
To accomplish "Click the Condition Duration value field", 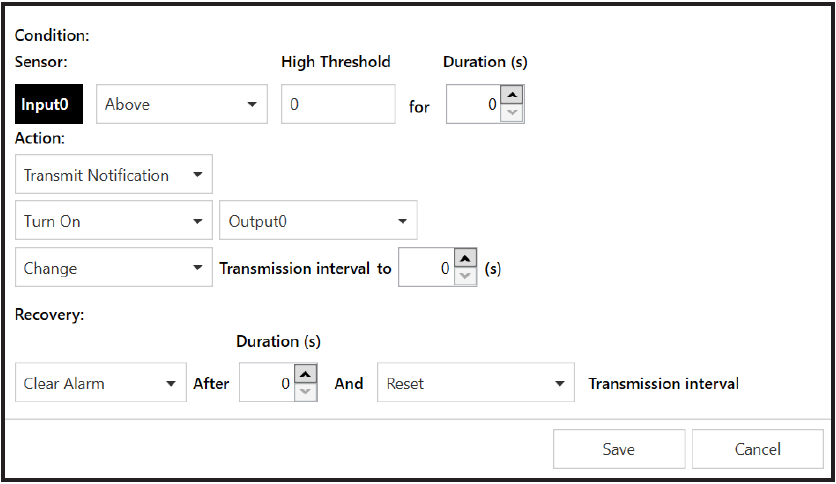I will [473, 104].
